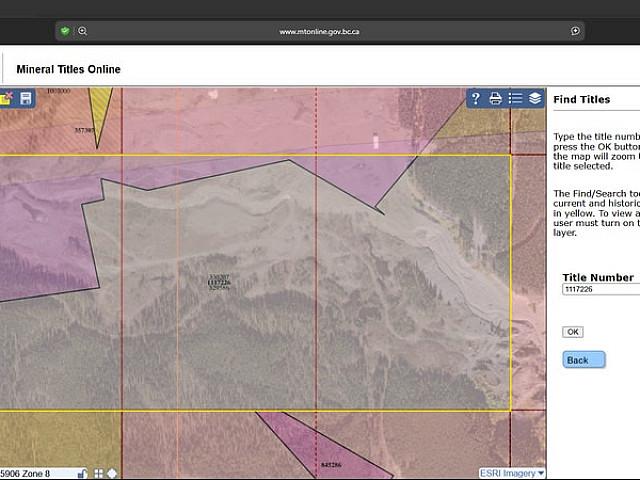Image resolution: width=640 pixels, height=480 pixels.
Task: Click the padlock icon in status bar
Action: tap(83, 473)
